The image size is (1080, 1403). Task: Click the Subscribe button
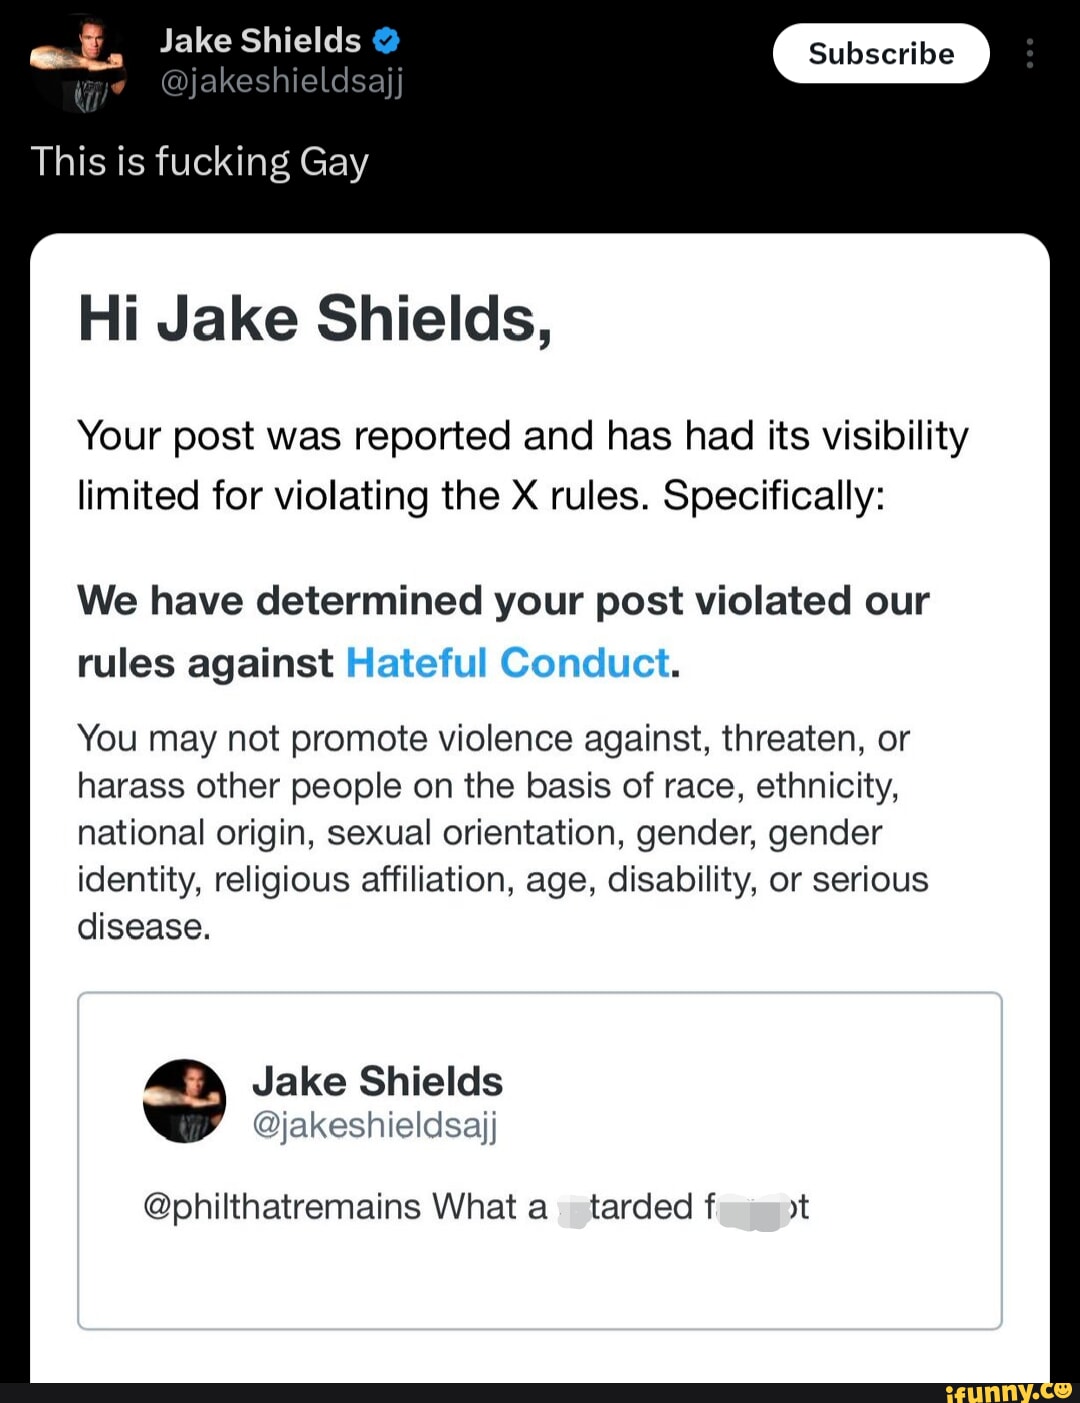(x=880, y=53)
